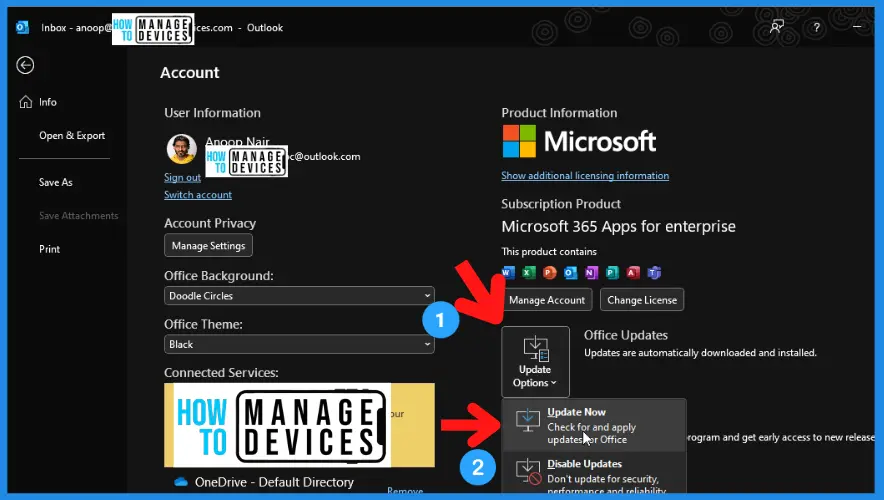Click the Connected Services label
884x500 pixels.
click(x=221, y=373)
